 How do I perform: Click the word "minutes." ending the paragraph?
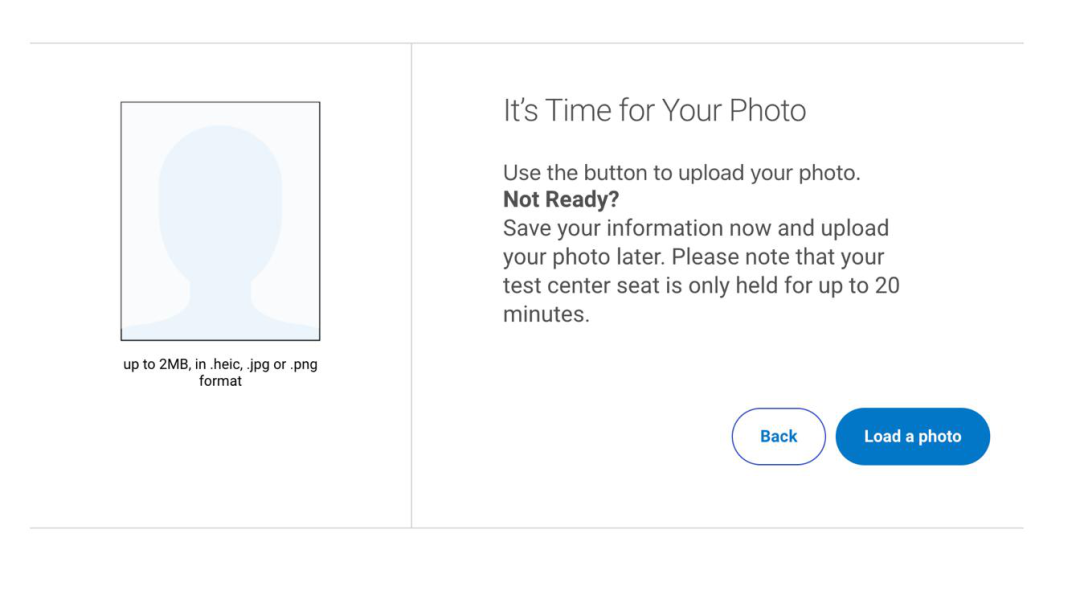[546, 314]
